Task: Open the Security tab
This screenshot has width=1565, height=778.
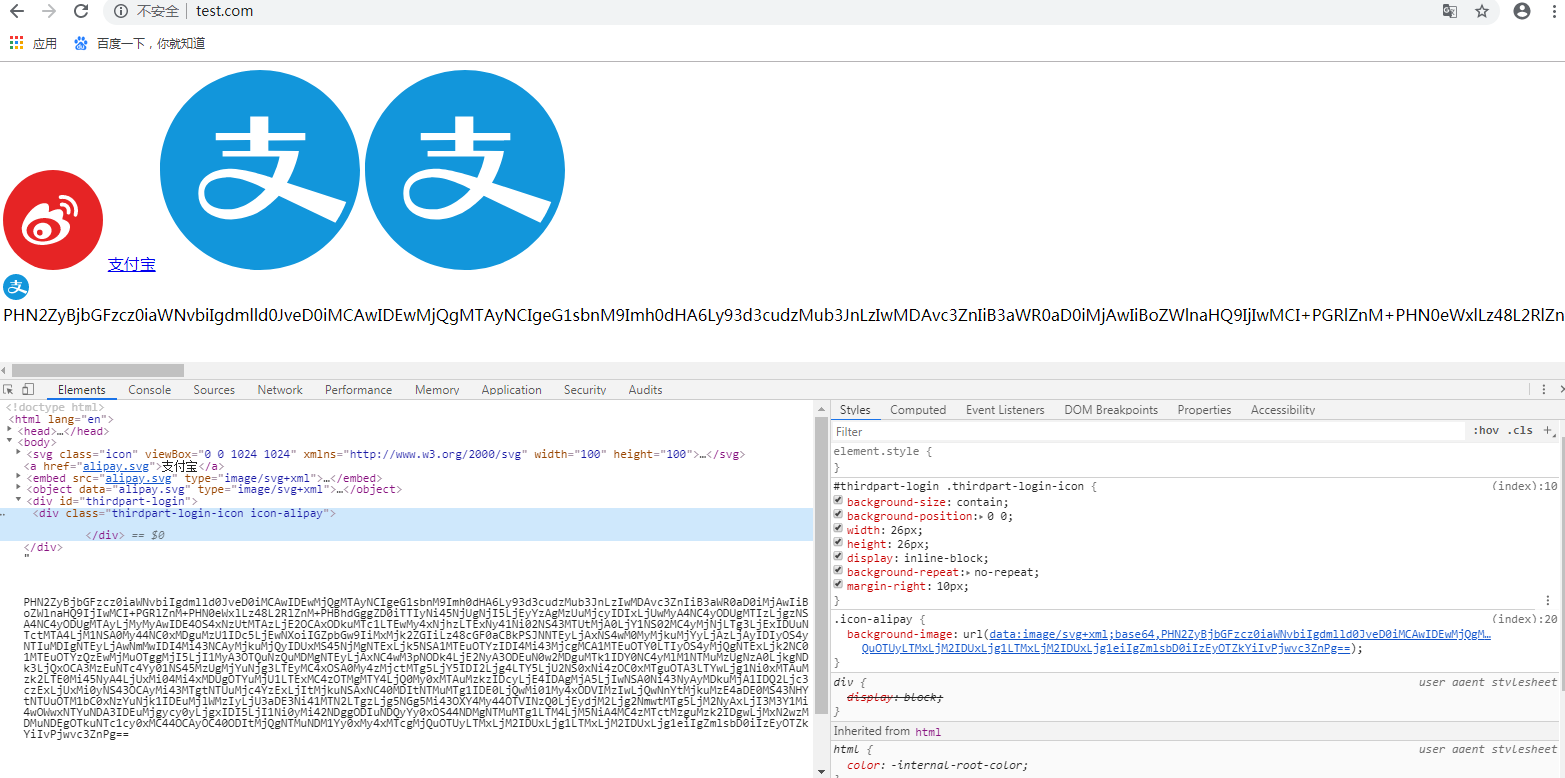Action: (x=585, y=390)
